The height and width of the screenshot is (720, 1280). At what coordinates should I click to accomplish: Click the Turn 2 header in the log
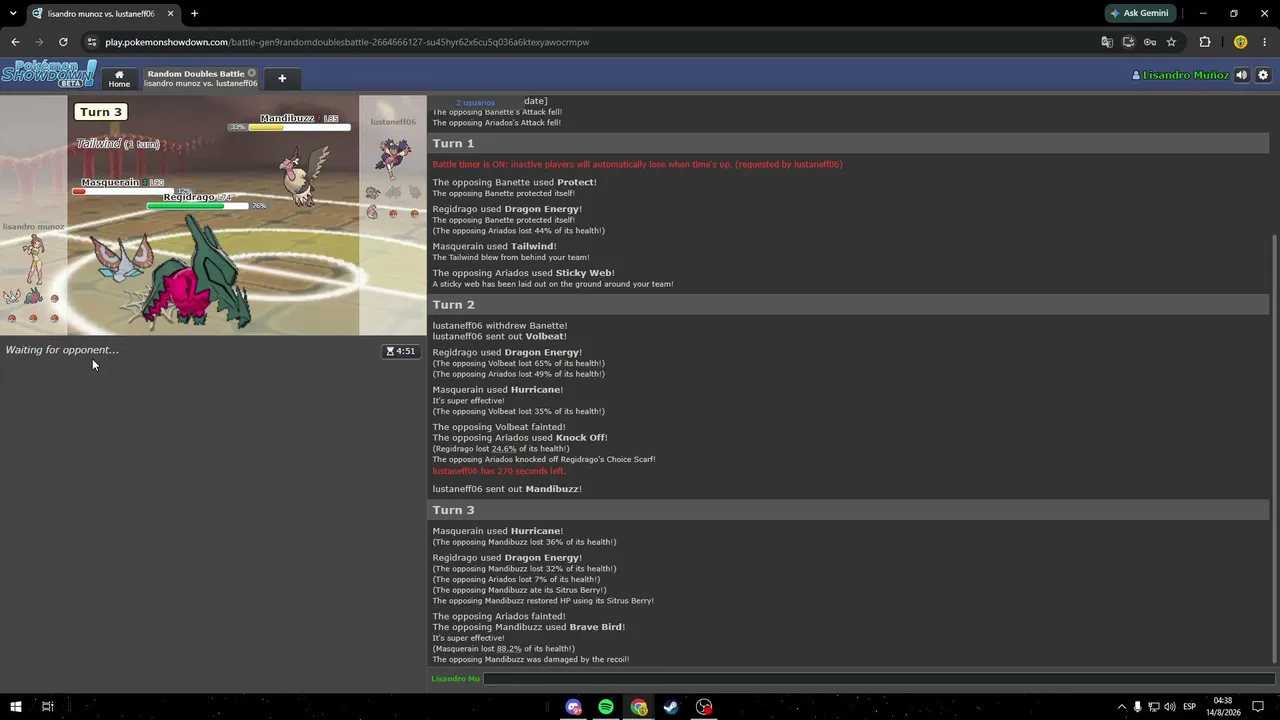pyautogui.click(x=848, y=305)
